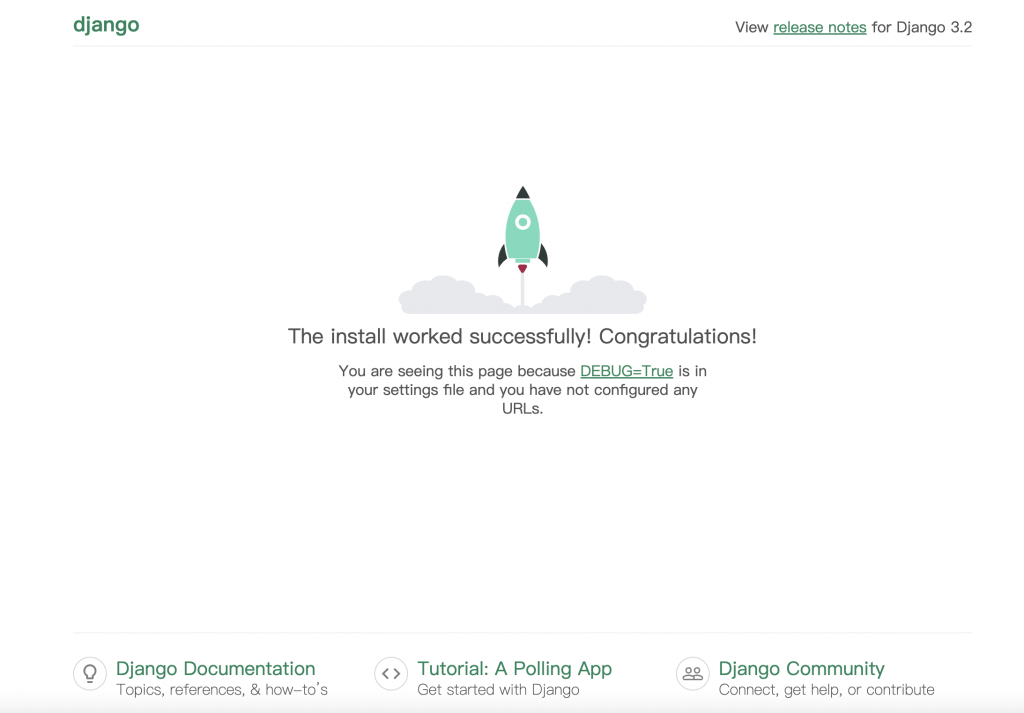Click 'Connect, get help, or contribute' text
Viewport: 1024px width, 713px height.
826,689
